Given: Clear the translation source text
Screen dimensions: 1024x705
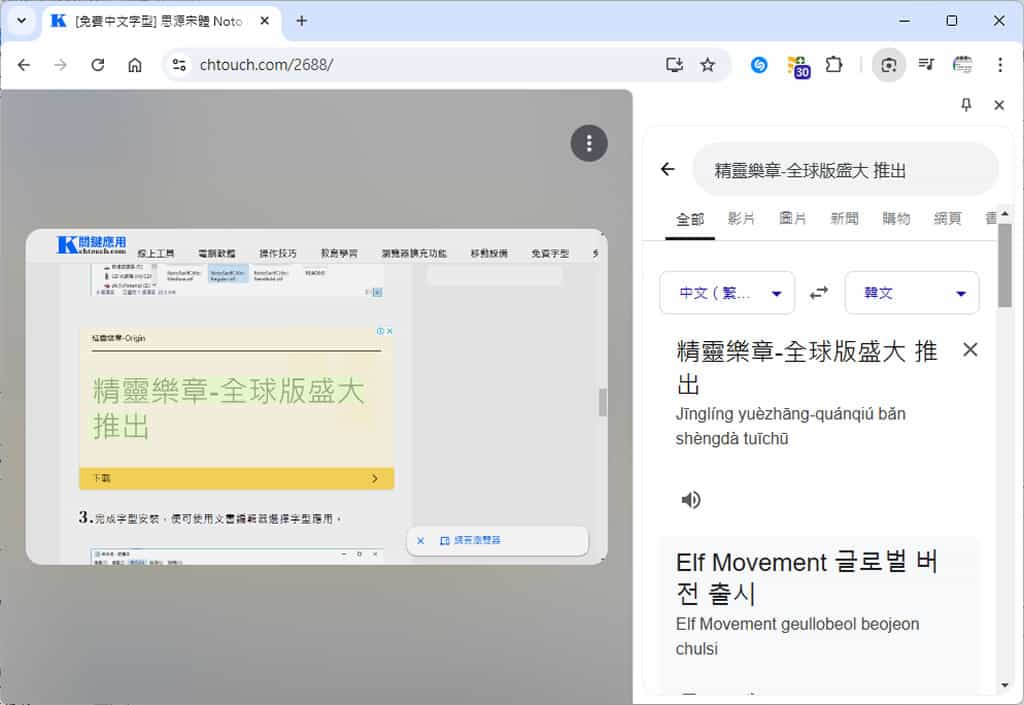Looking at the screenshot, I should (970, 350).
